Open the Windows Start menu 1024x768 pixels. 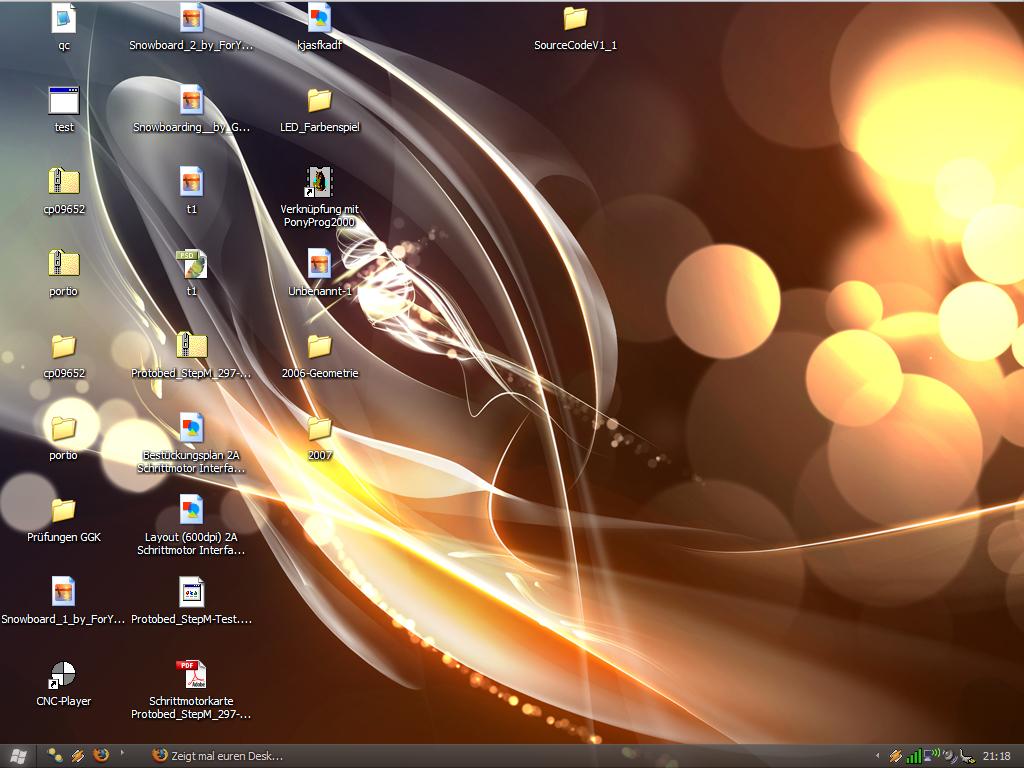pyautogui.click(x=18, y=756)
